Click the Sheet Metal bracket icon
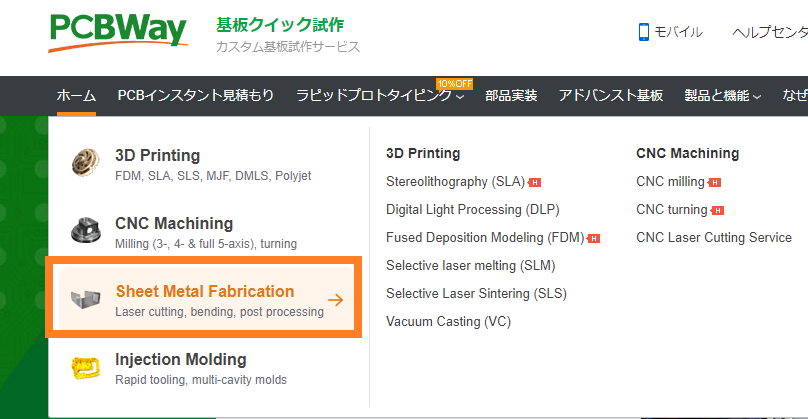Screen dimensions: 808x419 pyautogui.click(x=86, y=300)
